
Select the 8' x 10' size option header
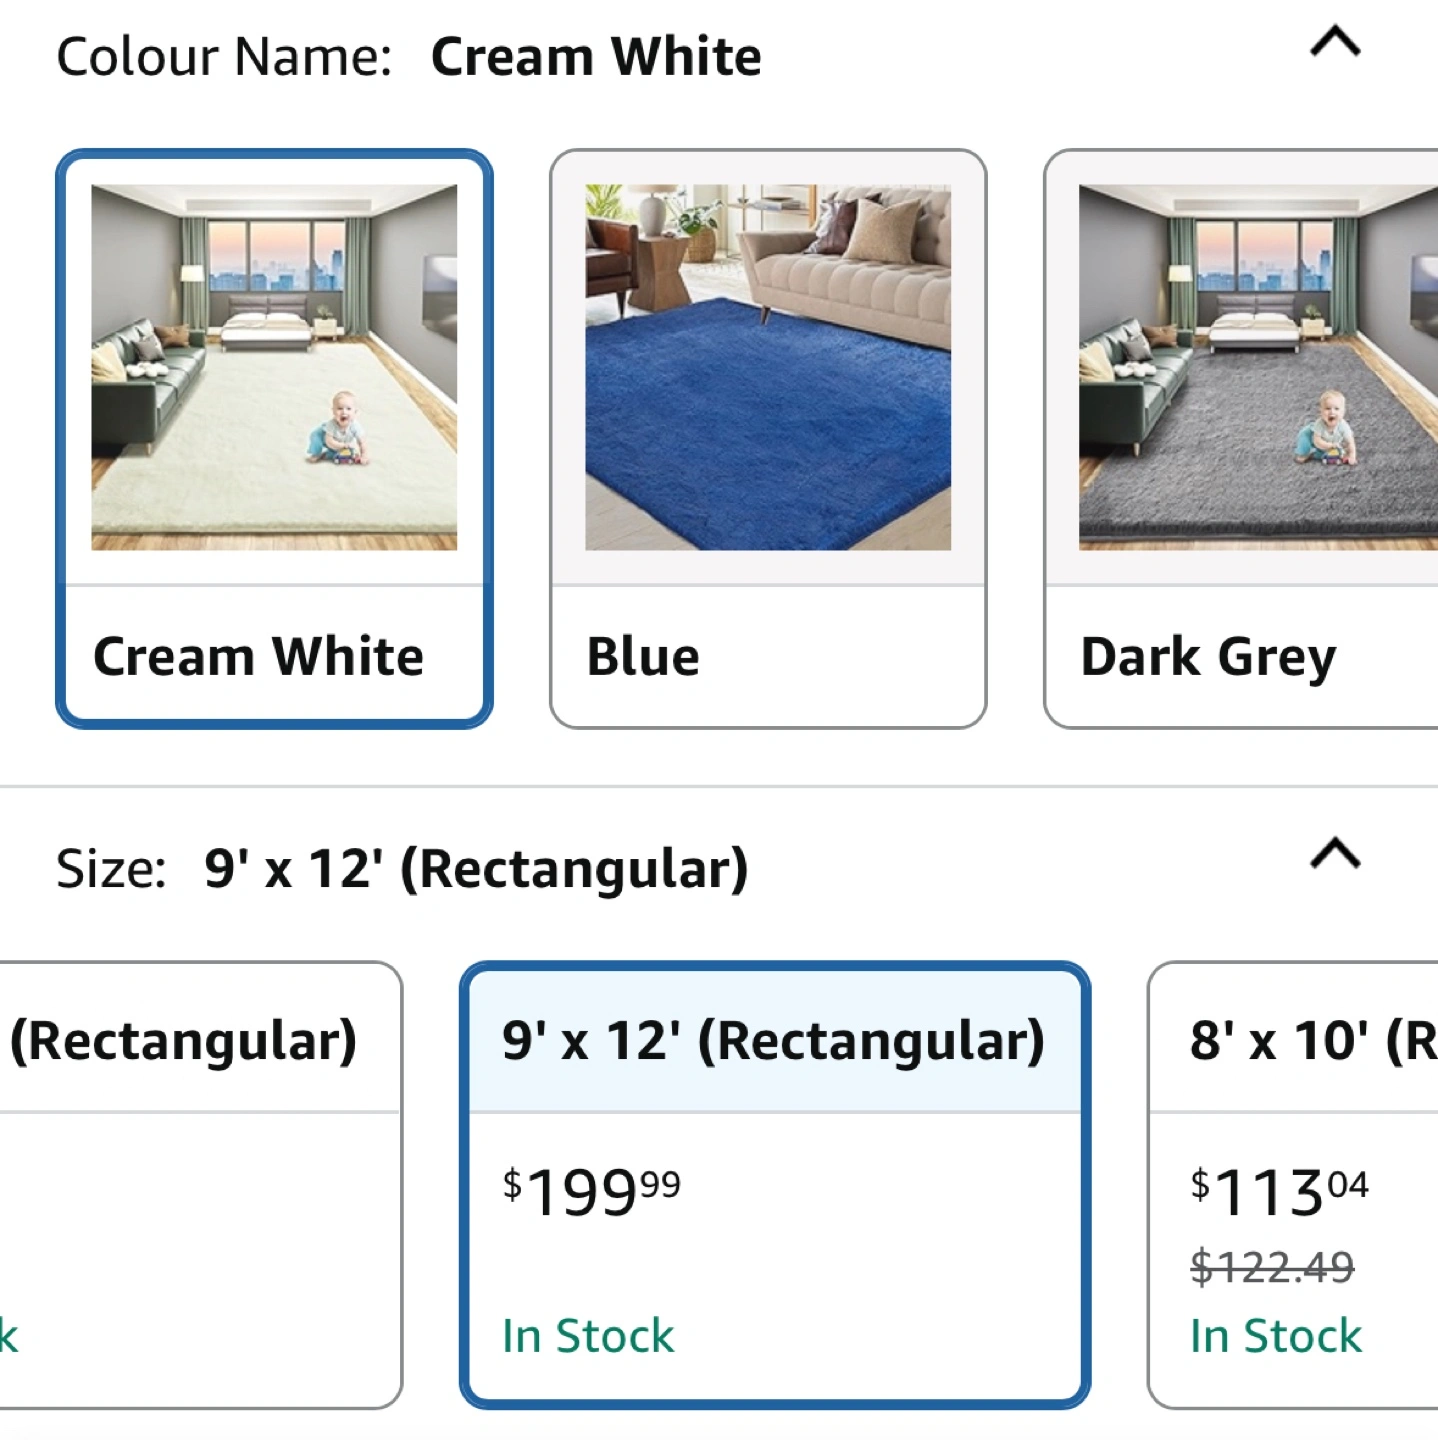pos(1311,1041)
